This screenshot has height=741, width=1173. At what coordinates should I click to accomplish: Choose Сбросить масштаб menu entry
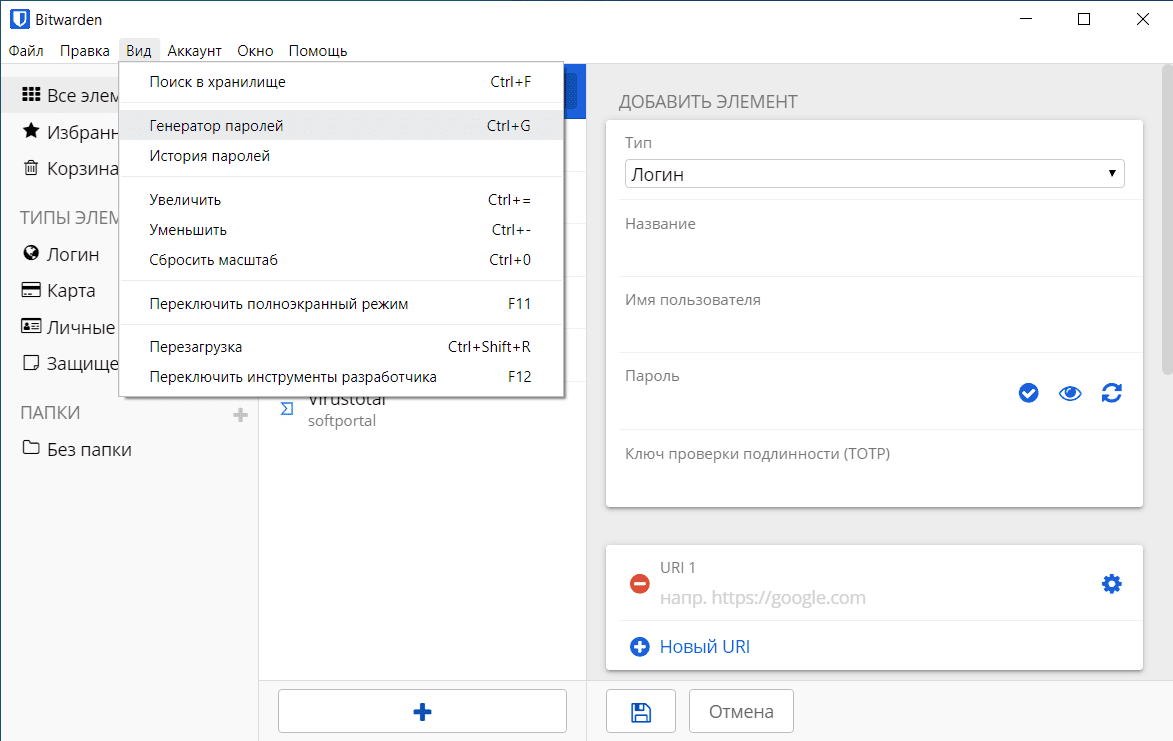tap(341, 259)
